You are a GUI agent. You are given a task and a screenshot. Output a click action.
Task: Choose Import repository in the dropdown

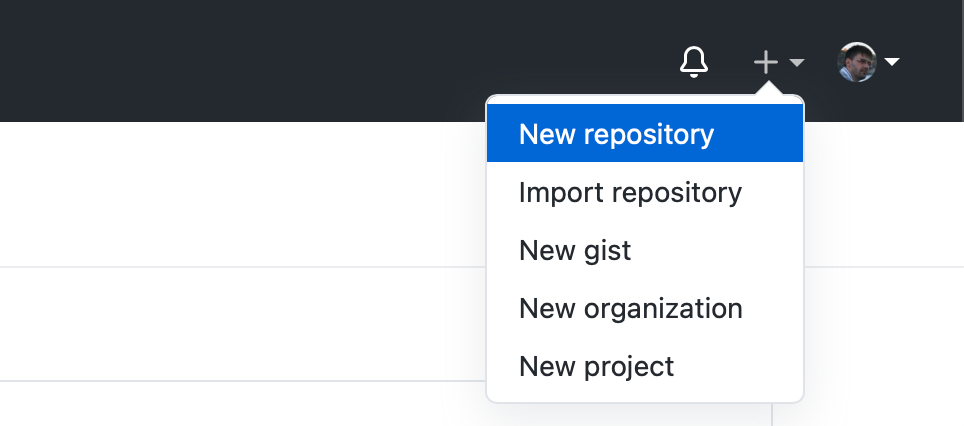(x=645, y=192)
